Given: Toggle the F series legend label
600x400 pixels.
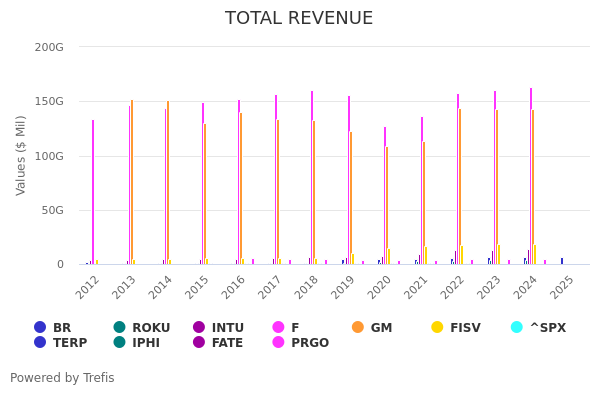Looking at the screenshot, I should [x=295, y=328].
